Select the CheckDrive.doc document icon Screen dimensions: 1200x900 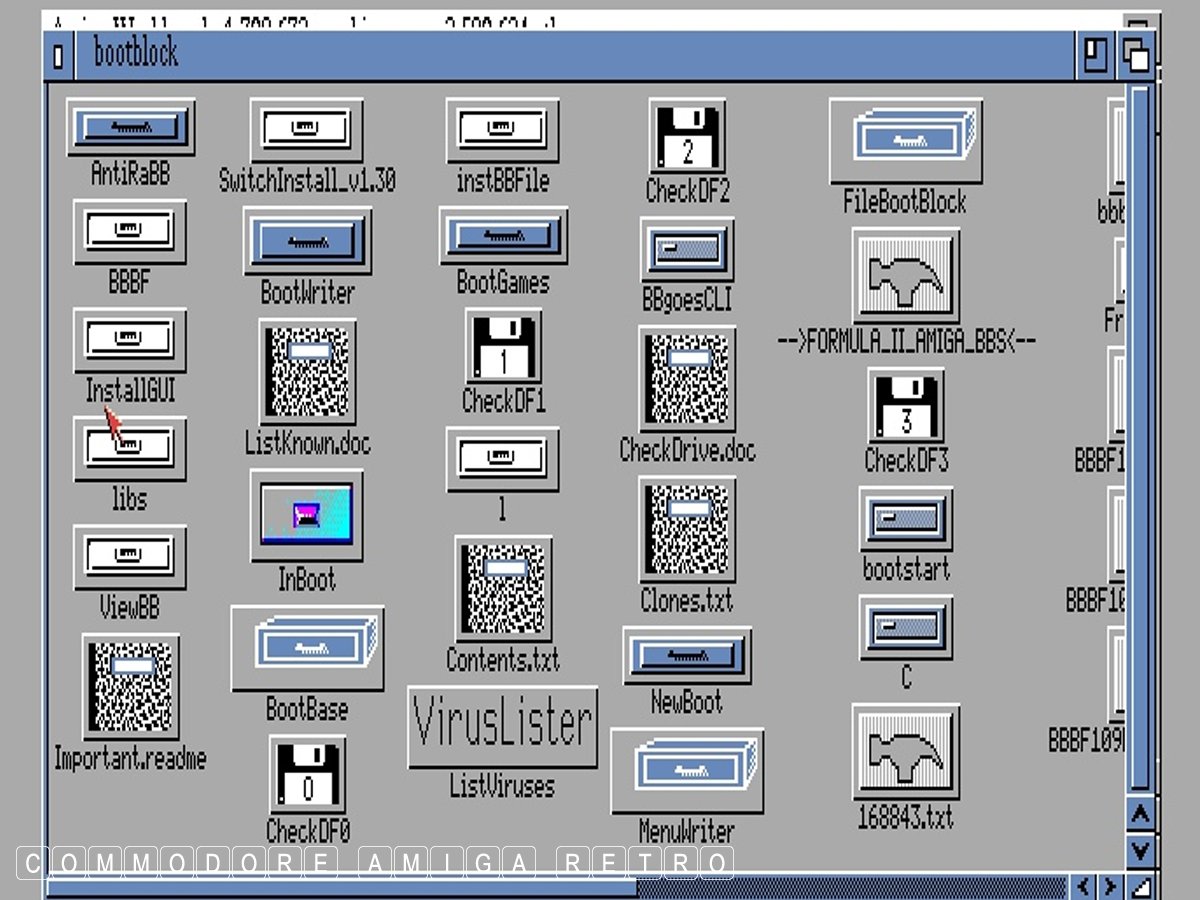tap(687, 380)
